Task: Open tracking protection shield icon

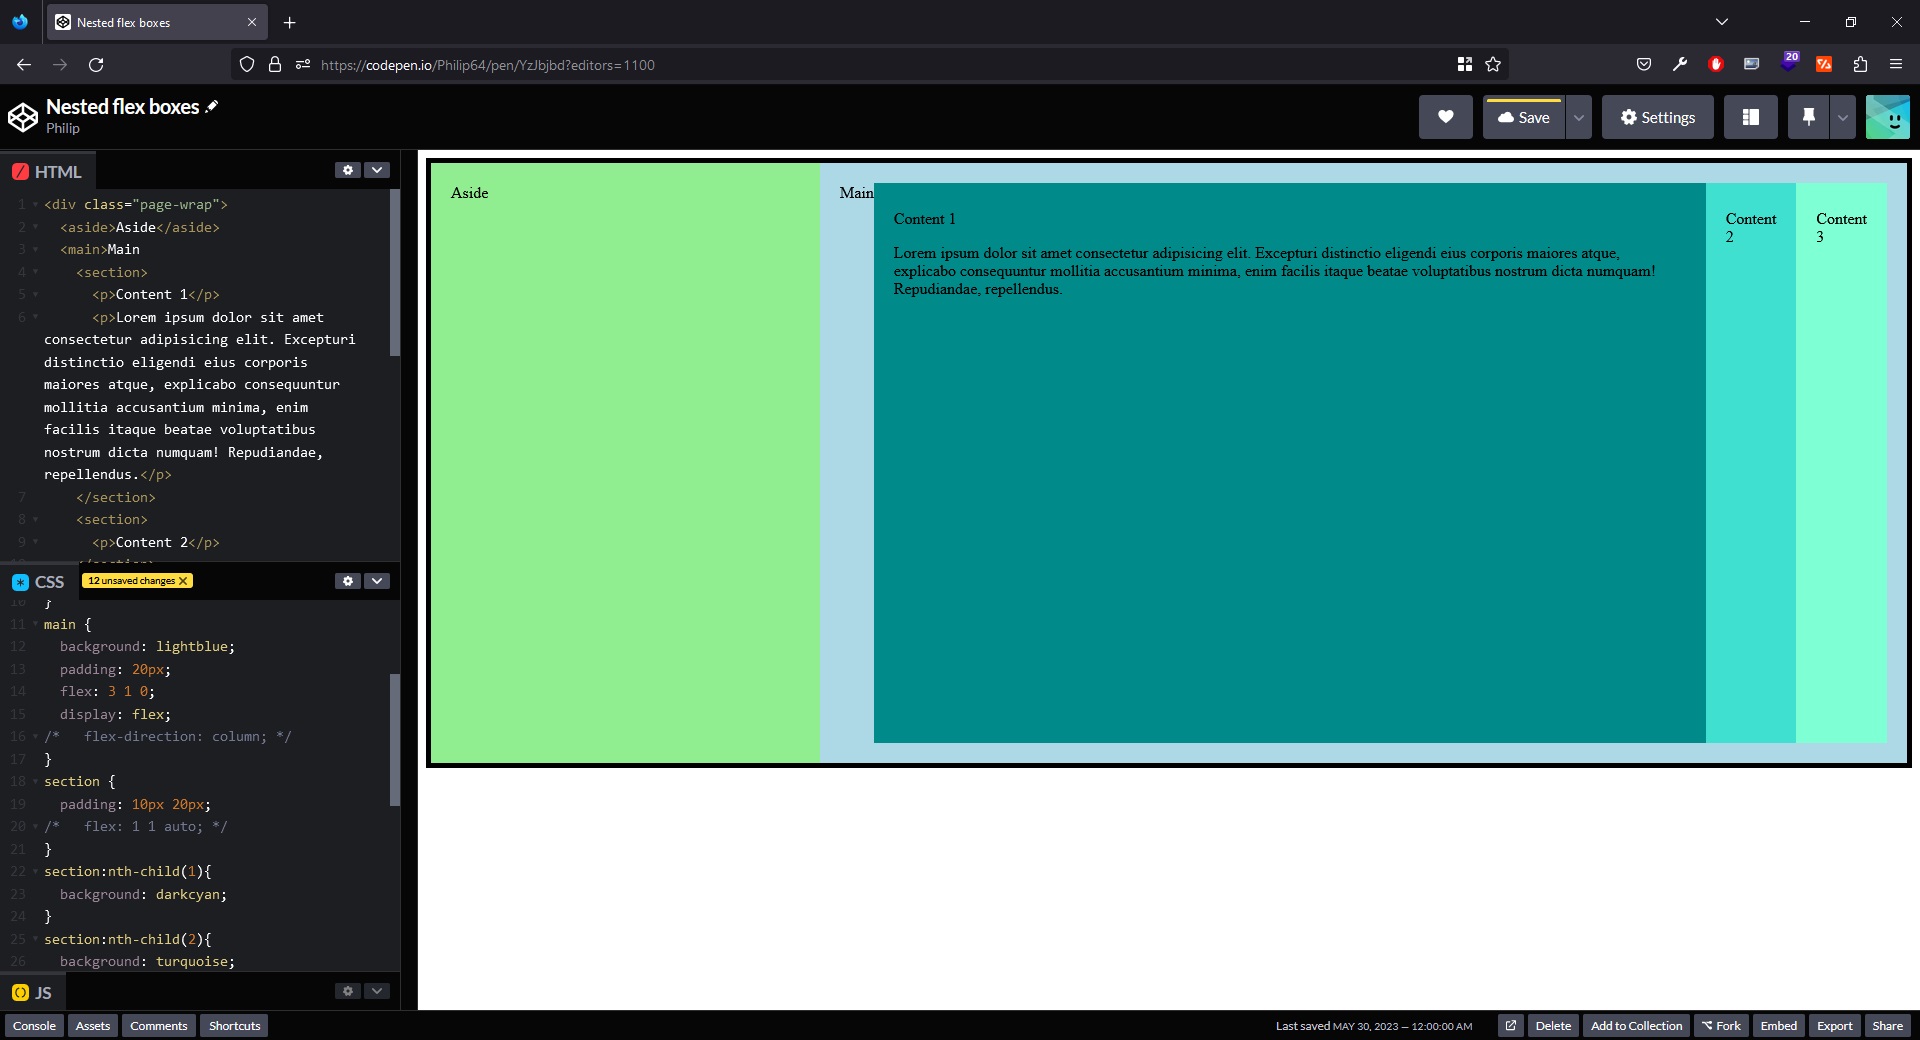Action: click(247, 64)
